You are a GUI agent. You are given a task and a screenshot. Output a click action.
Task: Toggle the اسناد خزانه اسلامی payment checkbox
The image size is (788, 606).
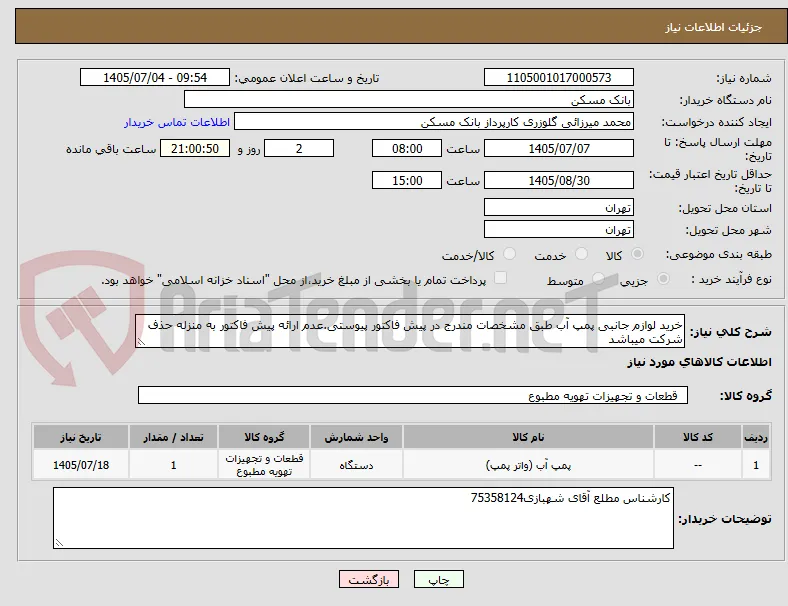point(501,278)
